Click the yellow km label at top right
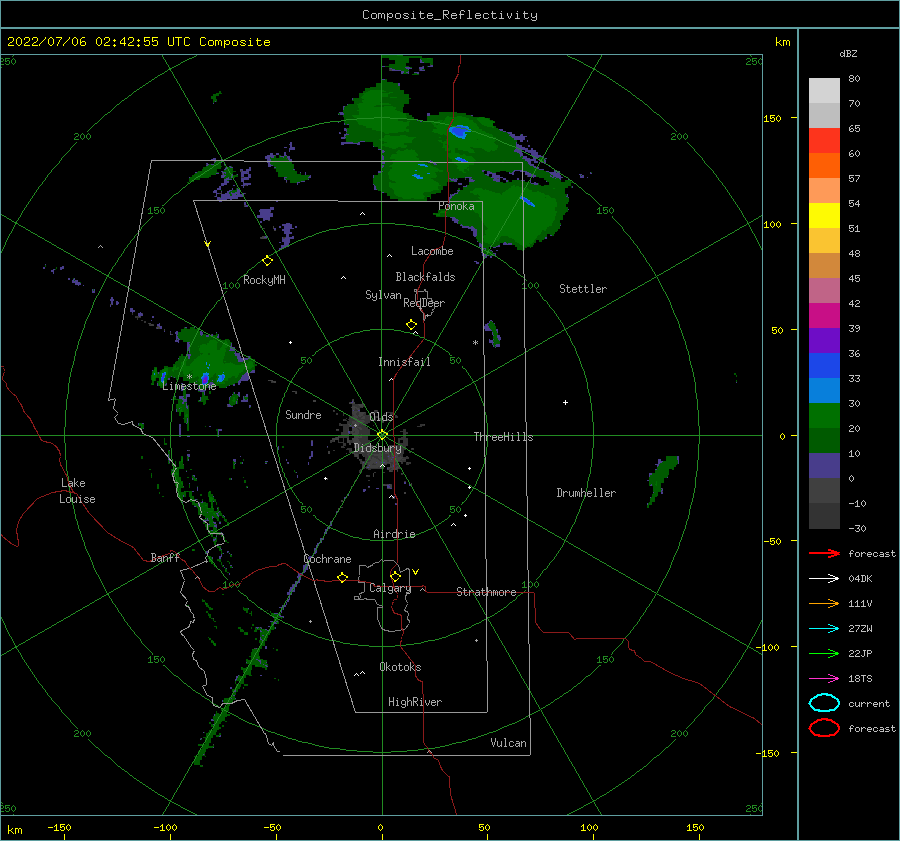The height and width of the screenshot is (841, 900). (783, 42)
